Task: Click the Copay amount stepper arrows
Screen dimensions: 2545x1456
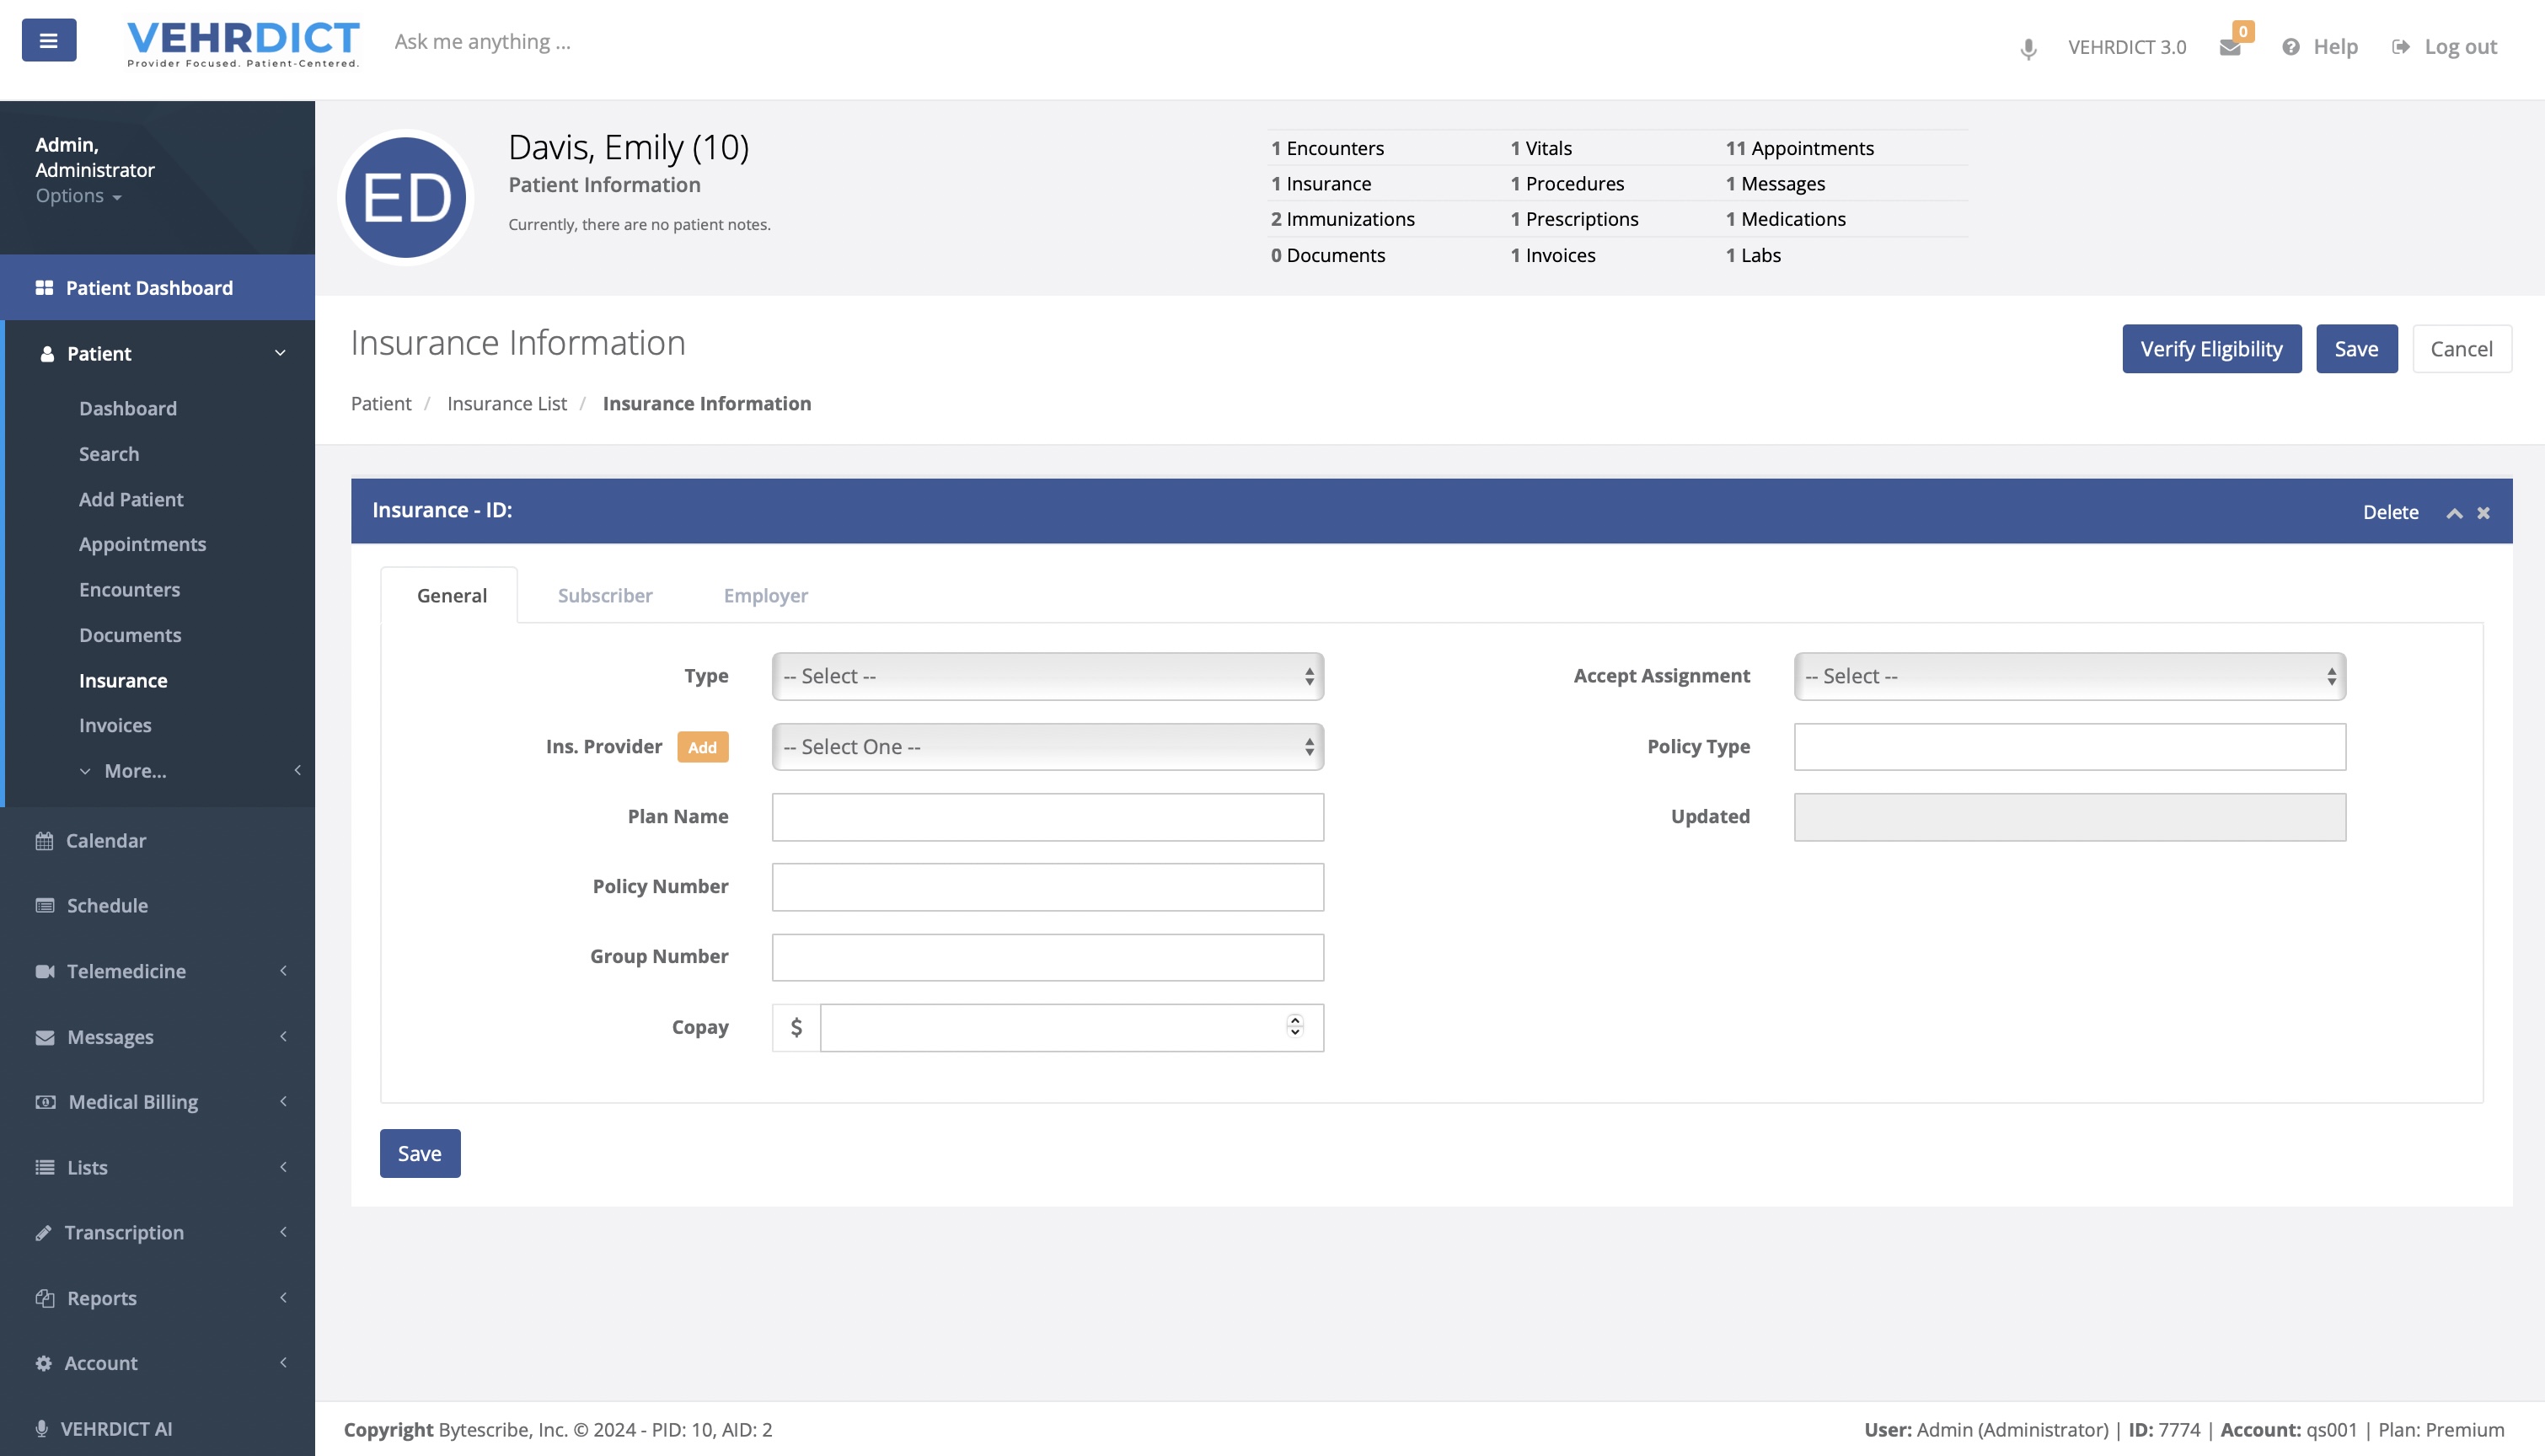Action: (1295, 1026)
